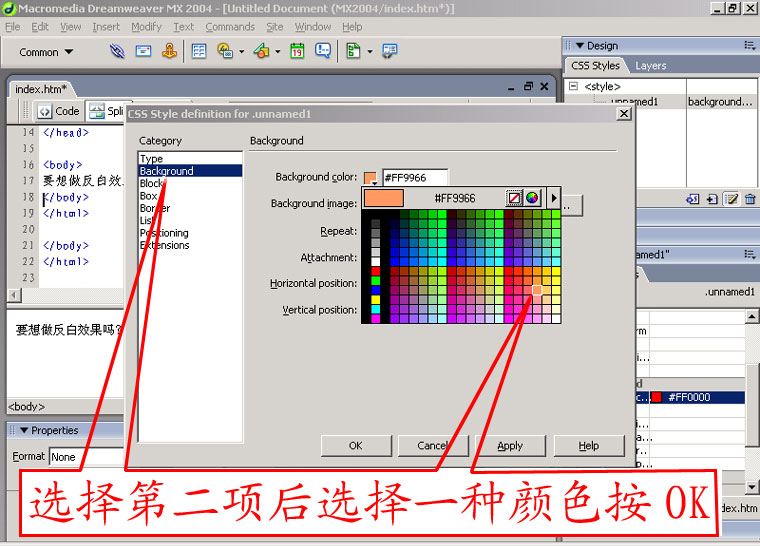Open the File menu
760x546 pixels.
pyautogui.click(x=13, y=27)
